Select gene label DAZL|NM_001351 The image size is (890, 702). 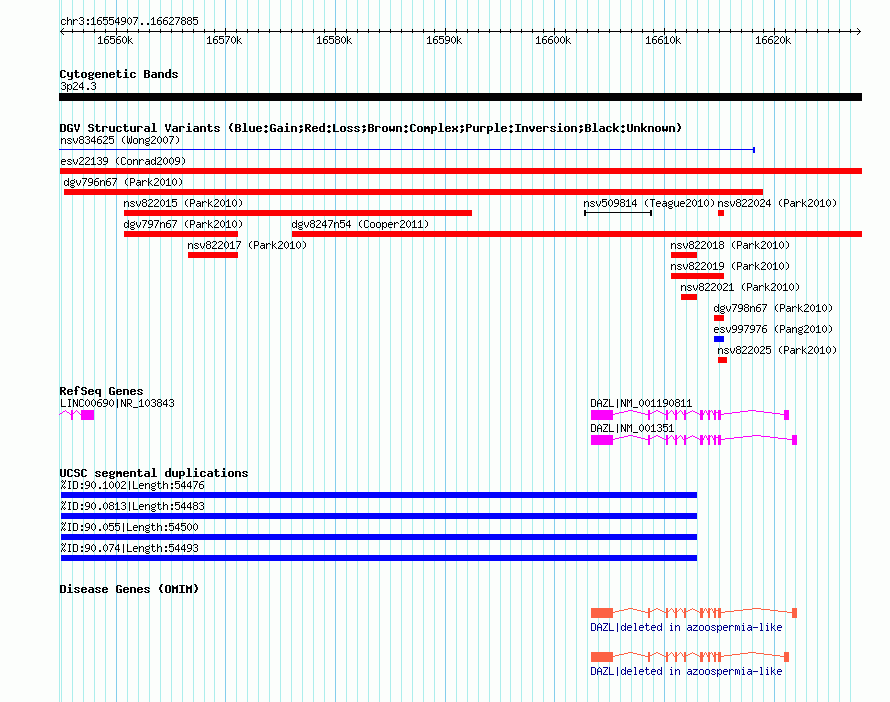click(x=632, y=428)
